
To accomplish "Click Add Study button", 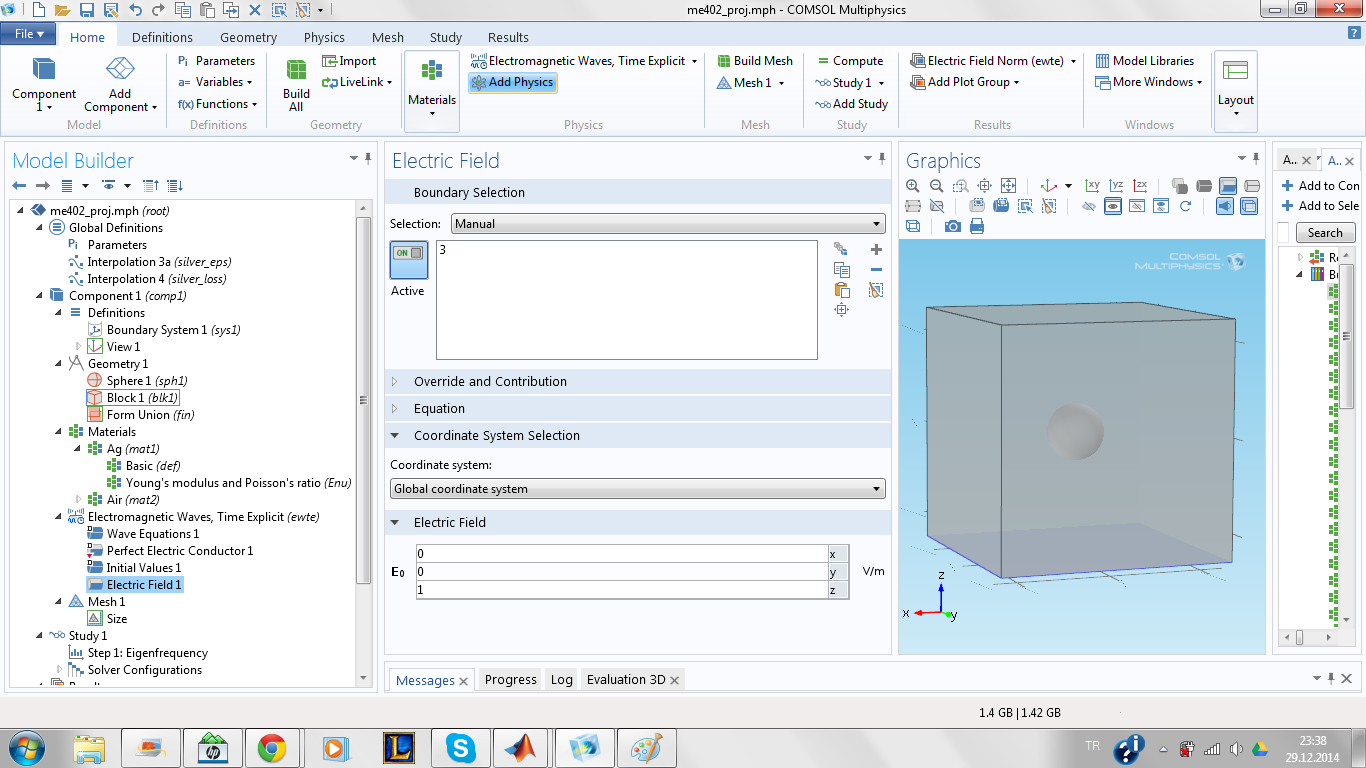I will point(851,104).
